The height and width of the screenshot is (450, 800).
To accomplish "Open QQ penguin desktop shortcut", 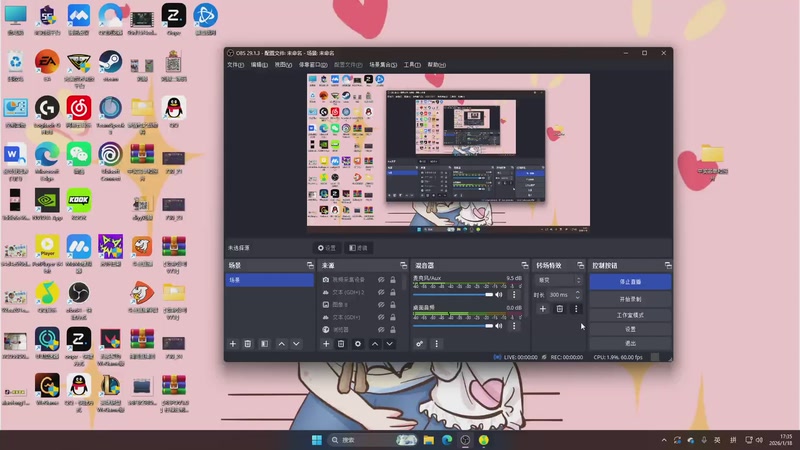I will (174, 112).
